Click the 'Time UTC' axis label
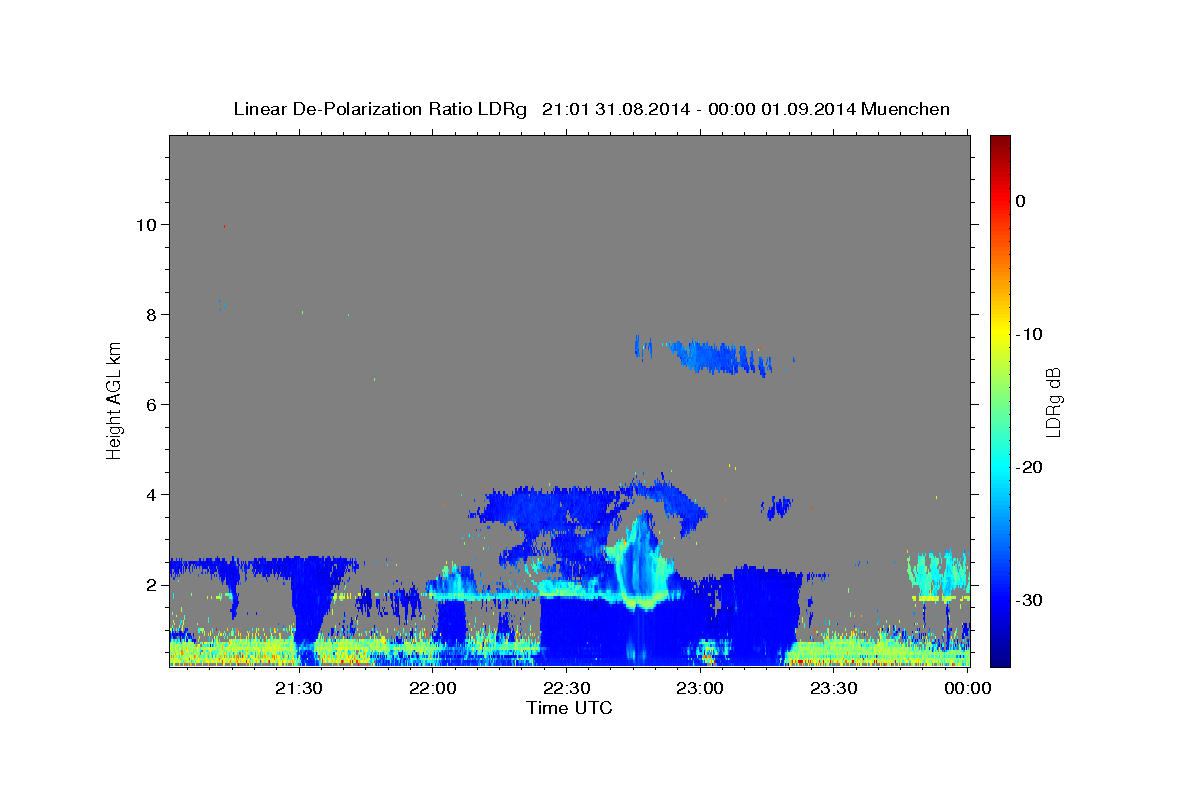 pyautogui.click(x=569, y=708)
